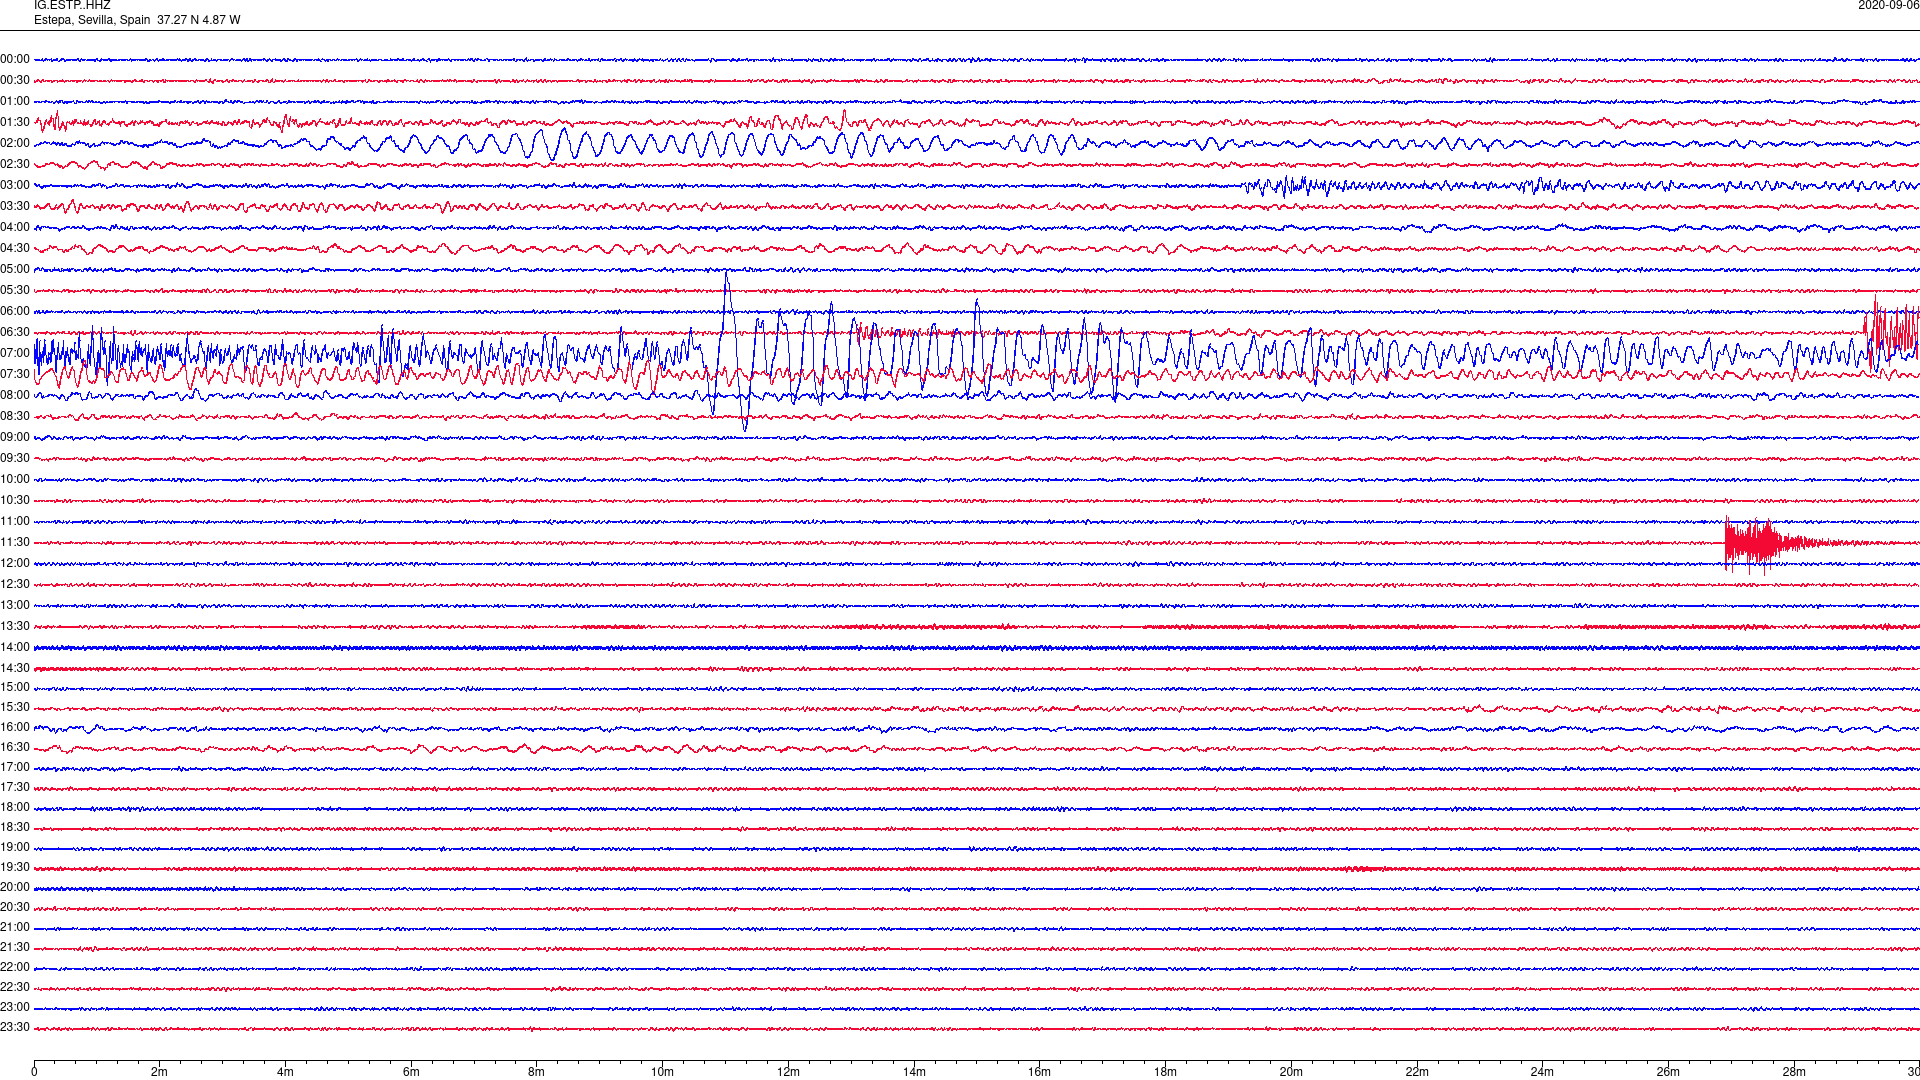Click the date label 2020-09-06
Screen dimensions: 1920x1080
[x=1888, y=6]
